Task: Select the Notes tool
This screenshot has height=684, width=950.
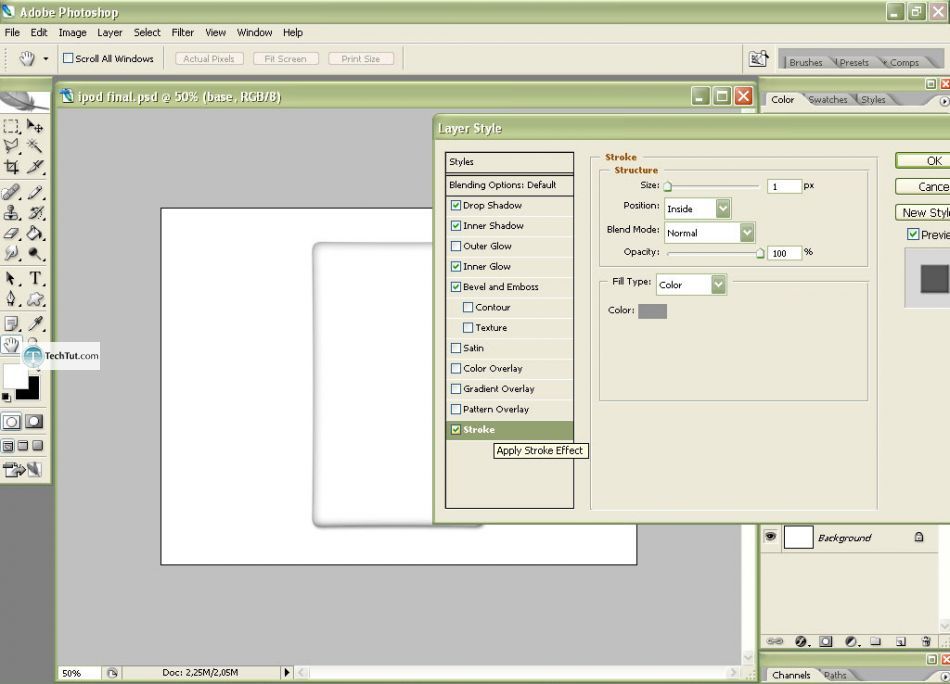Action: click(12, 324)
